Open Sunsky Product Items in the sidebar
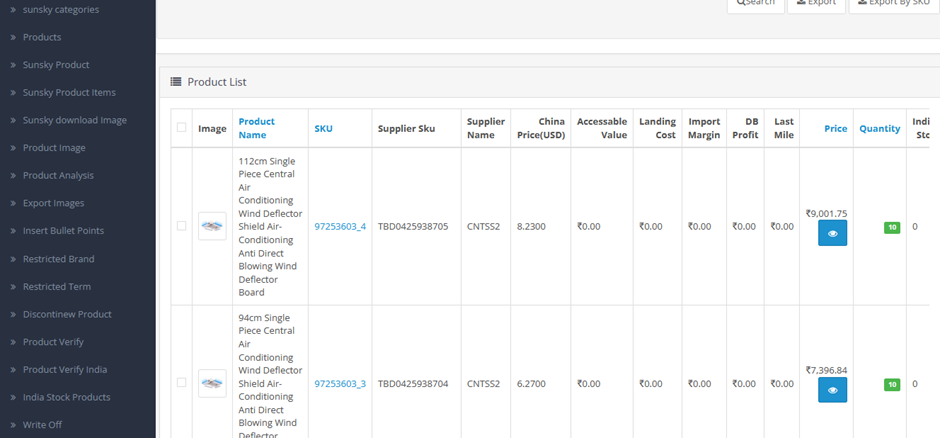The height and width of the screenshot is (438, 940). click(69, 93)
